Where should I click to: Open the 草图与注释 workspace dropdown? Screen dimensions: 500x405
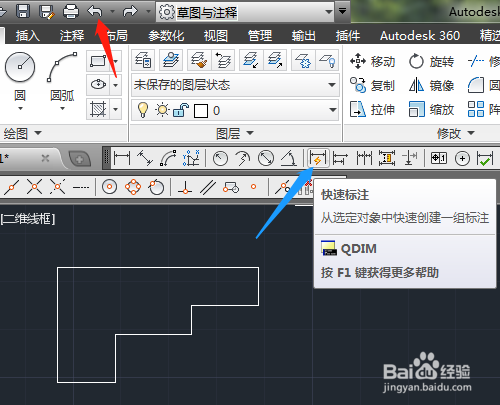245,12
